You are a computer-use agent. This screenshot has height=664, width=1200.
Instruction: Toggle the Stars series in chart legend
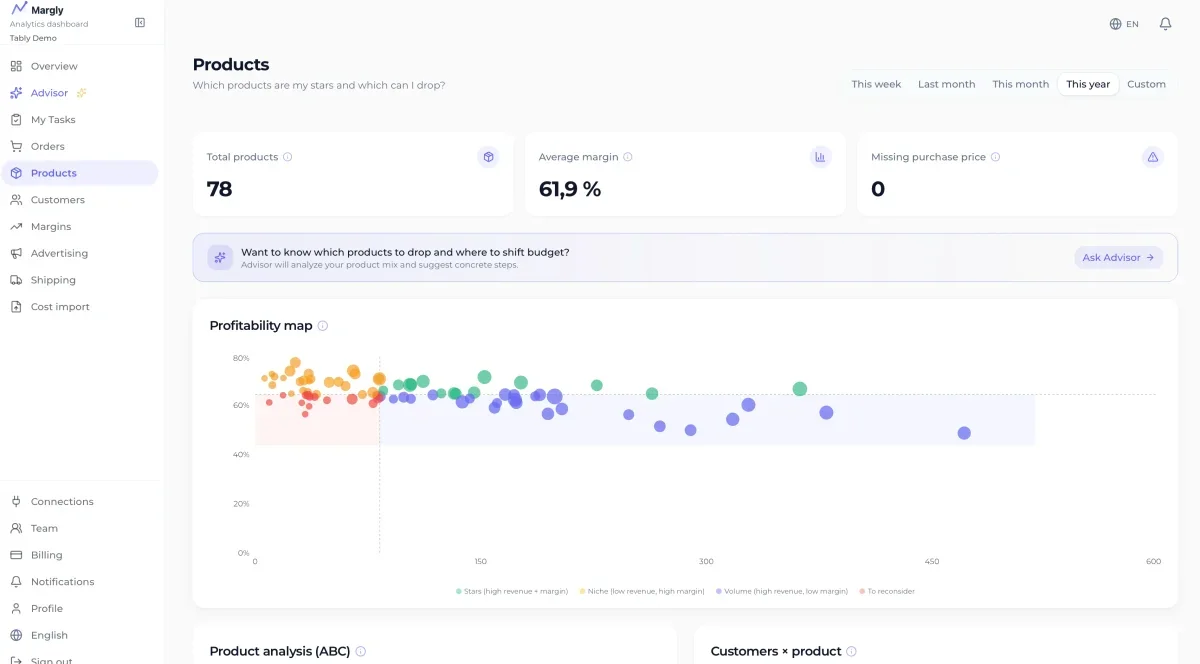(x=512, y=591)
